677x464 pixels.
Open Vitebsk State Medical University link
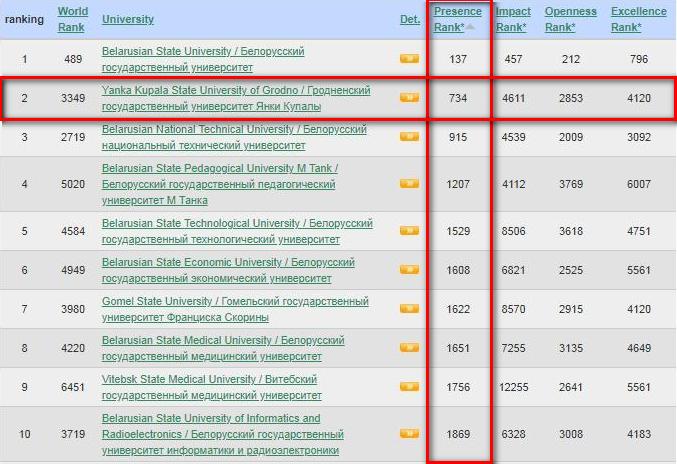coord(212,387)
